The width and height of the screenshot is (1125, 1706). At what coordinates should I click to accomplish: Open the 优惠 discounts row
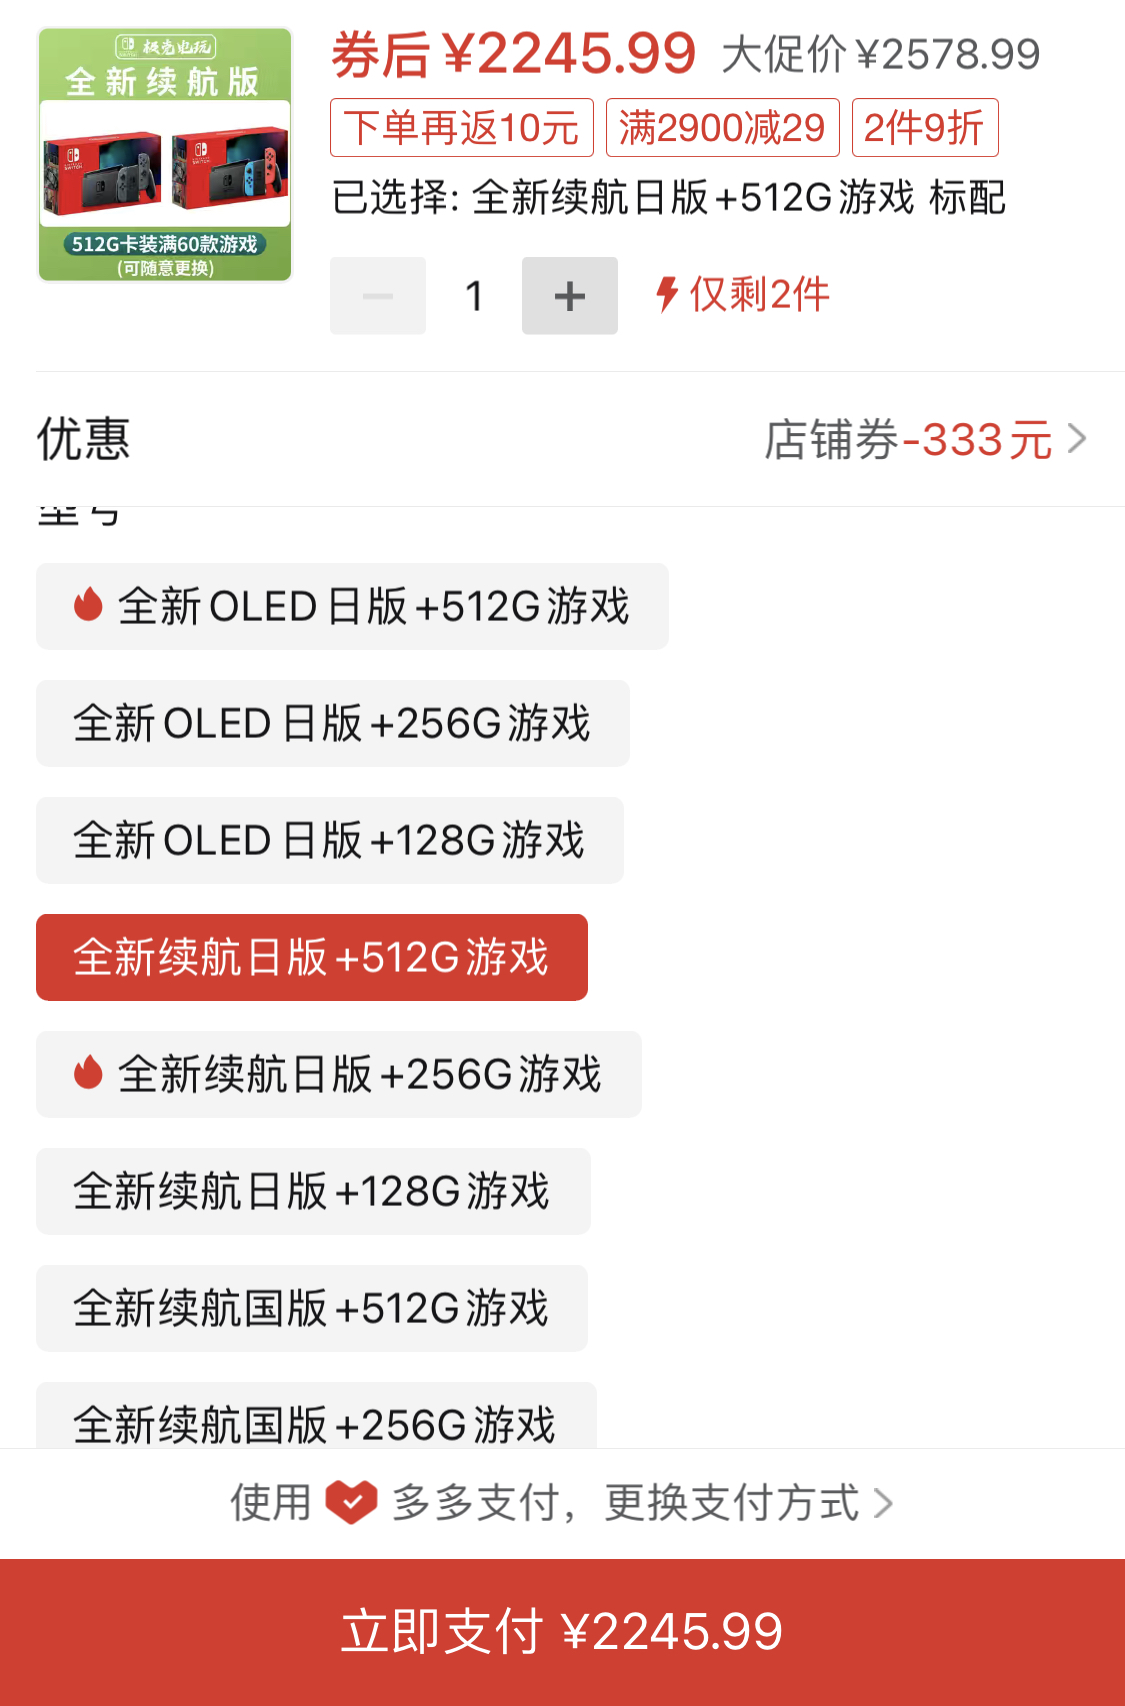[562, 439]
